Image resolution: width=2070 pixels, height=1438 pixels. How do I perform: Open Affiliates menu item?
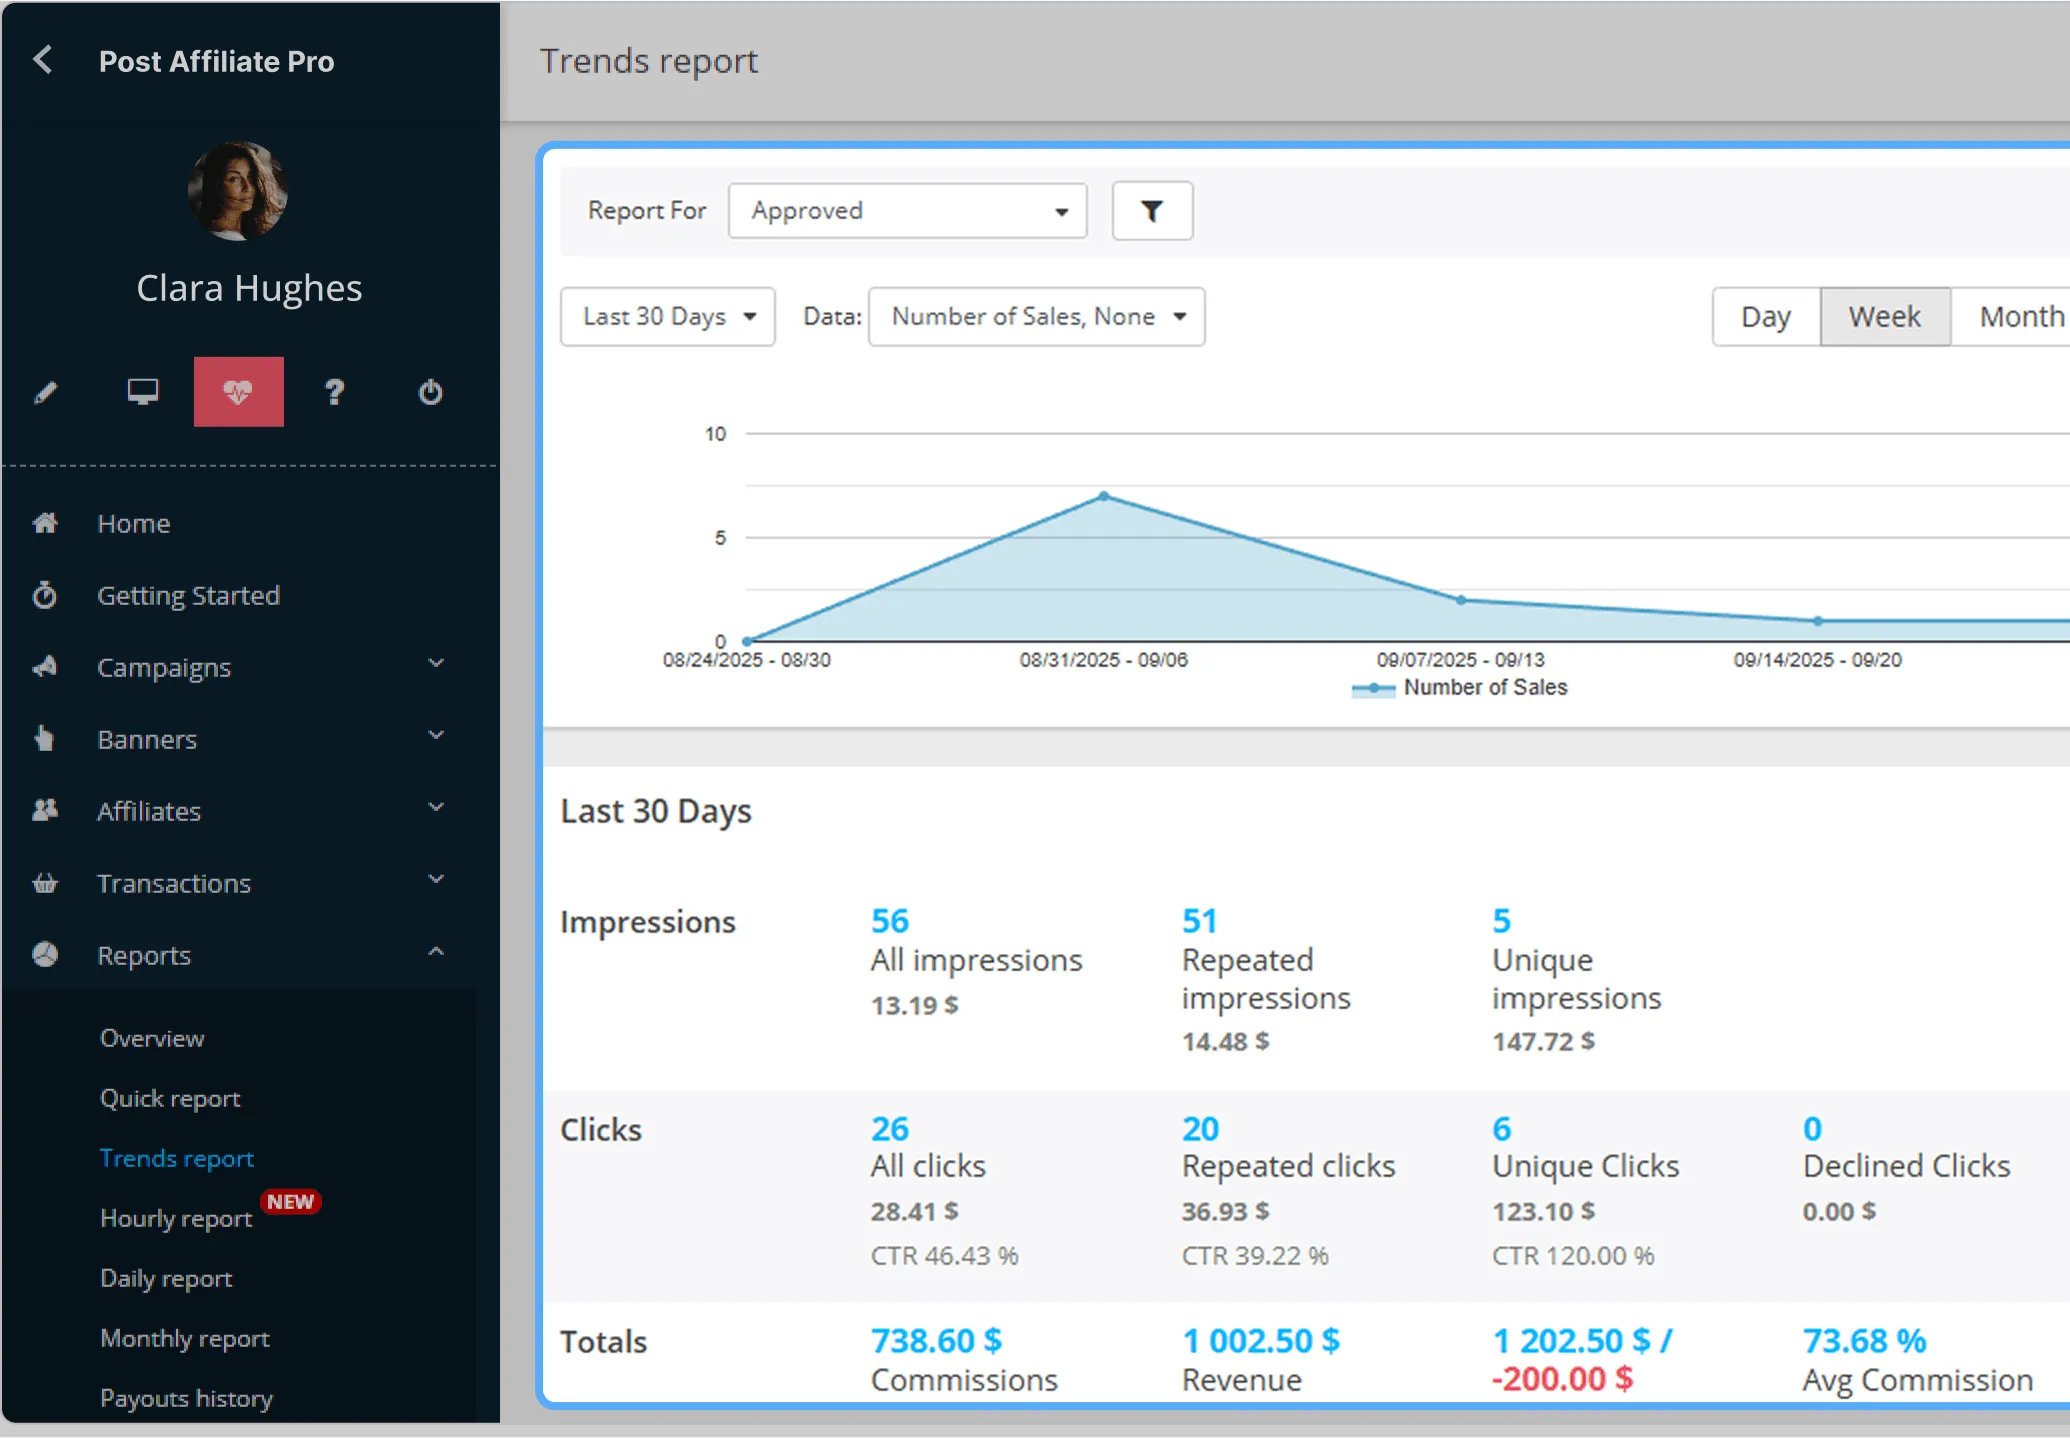tap(149, 811)
